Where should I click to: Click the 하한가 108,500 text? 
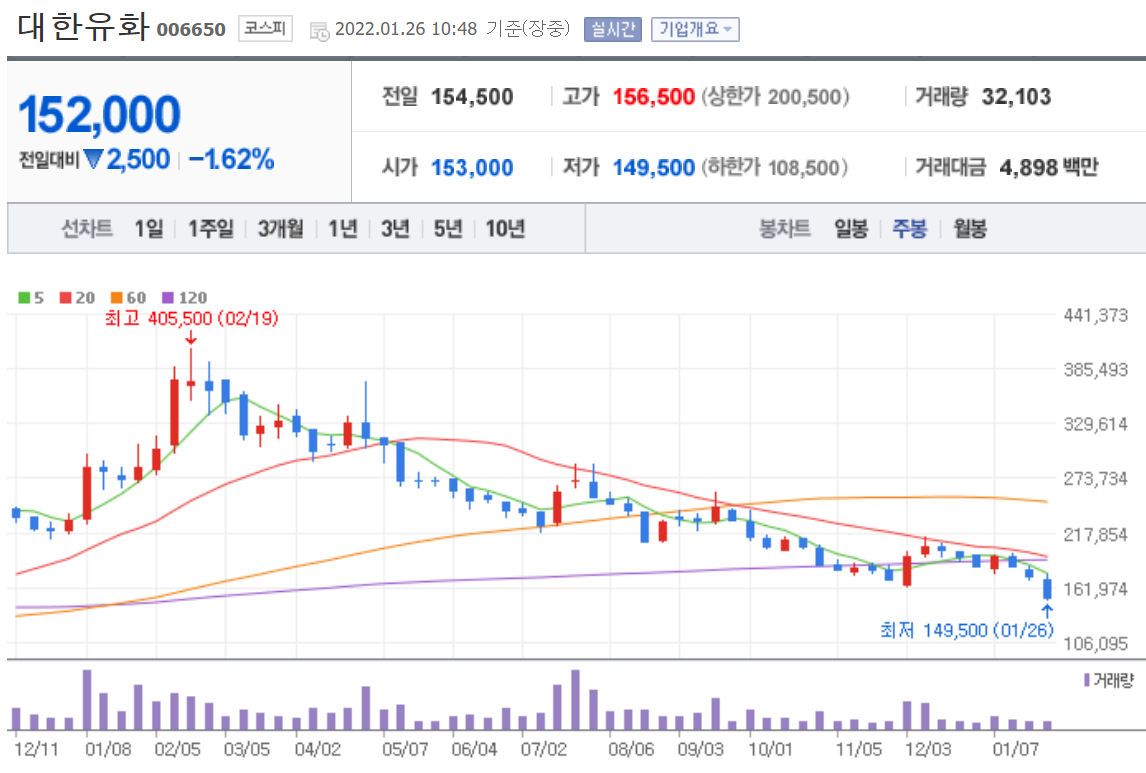tap(775, 167)
